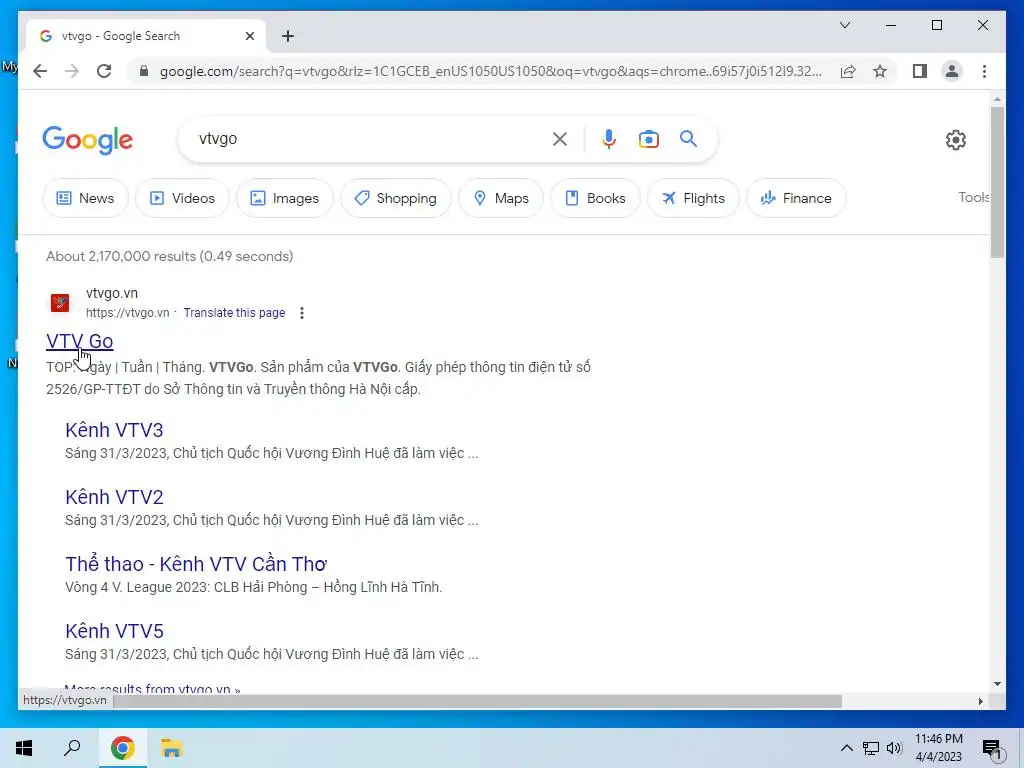
Task: Filter results by Images
Action: [285, 198]
